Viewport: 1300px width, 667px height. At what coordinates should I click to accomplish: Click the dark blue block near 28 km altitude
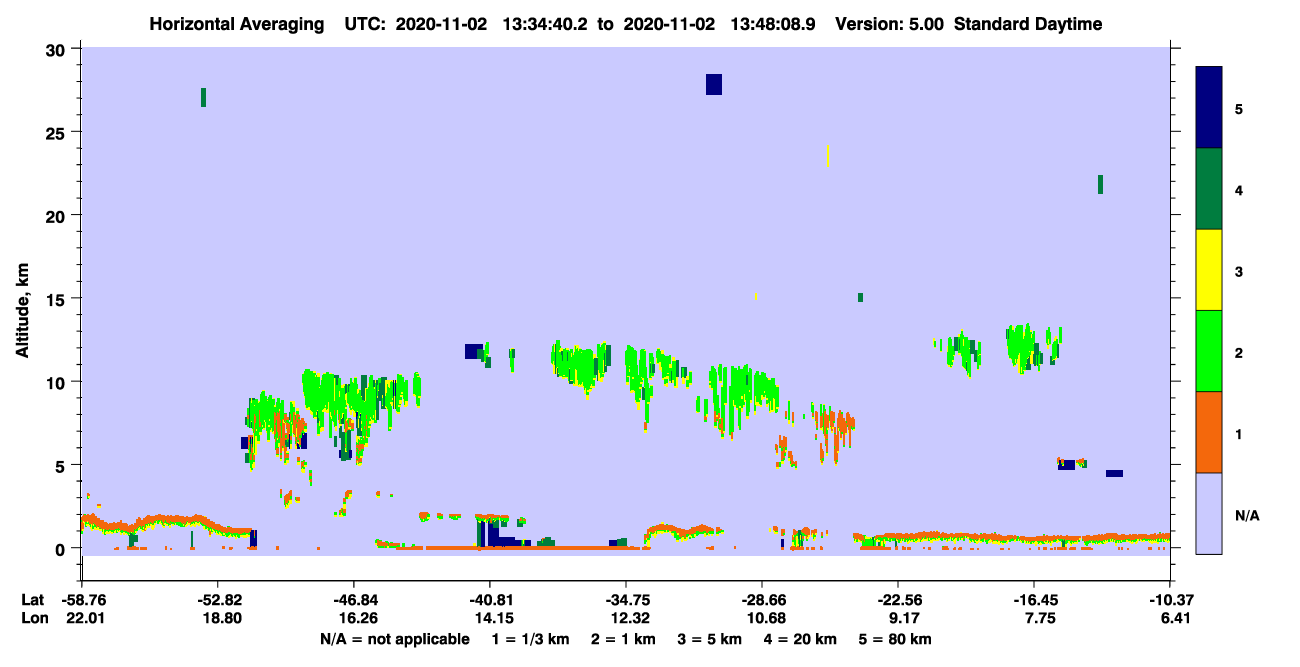pyautogui.click(x=713, y=84)
